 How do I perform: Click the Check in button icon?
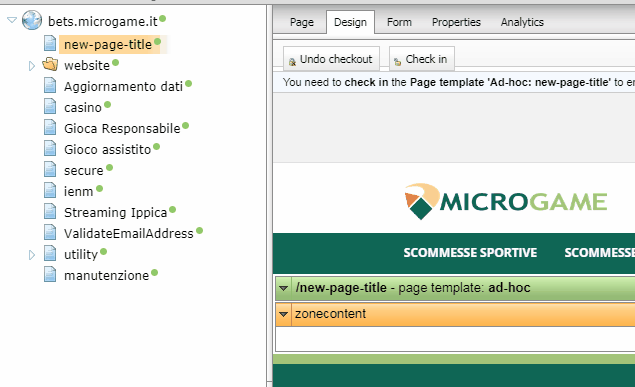[x=398, y=62]
